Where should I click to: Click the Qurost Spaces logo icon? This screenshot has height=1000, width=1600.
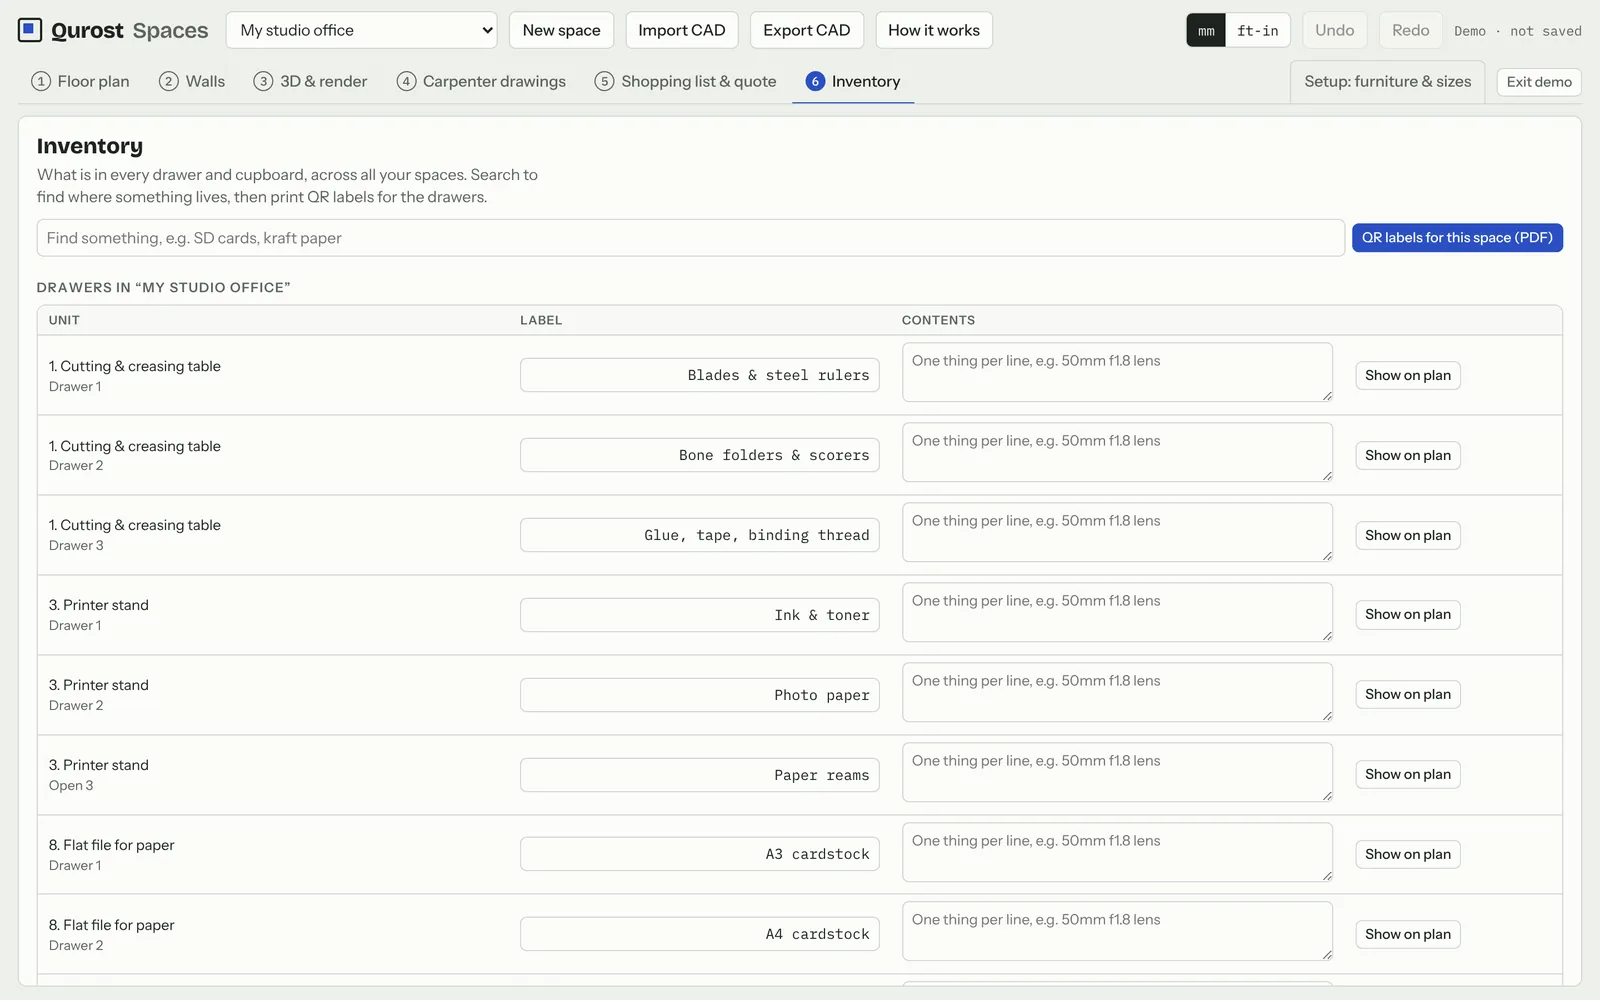pos(30,30)
